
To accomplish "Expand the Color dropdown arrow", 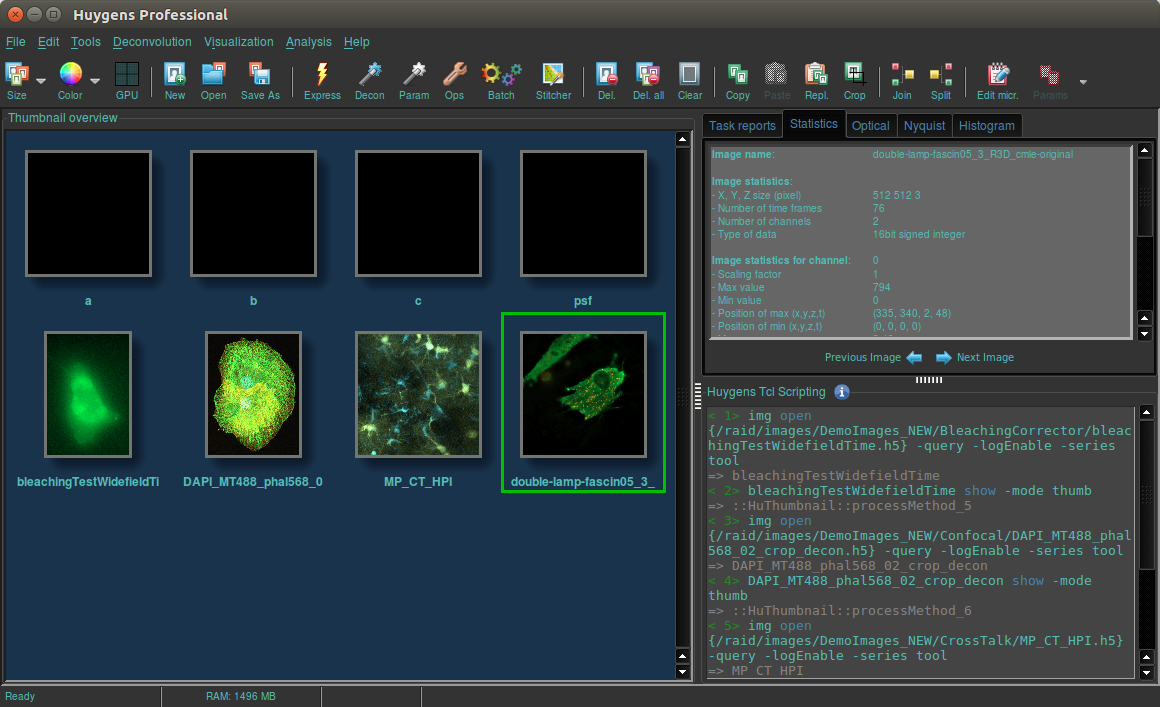I will pyautogui.click(x=95, y=81).
